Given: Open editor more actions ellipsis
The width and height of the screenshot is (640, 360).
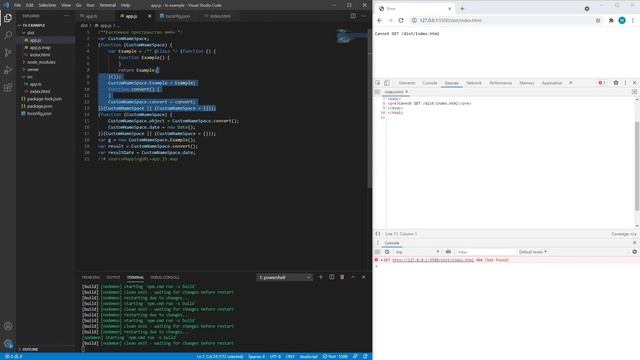Looking at the screenshot, I should point(364,16).
